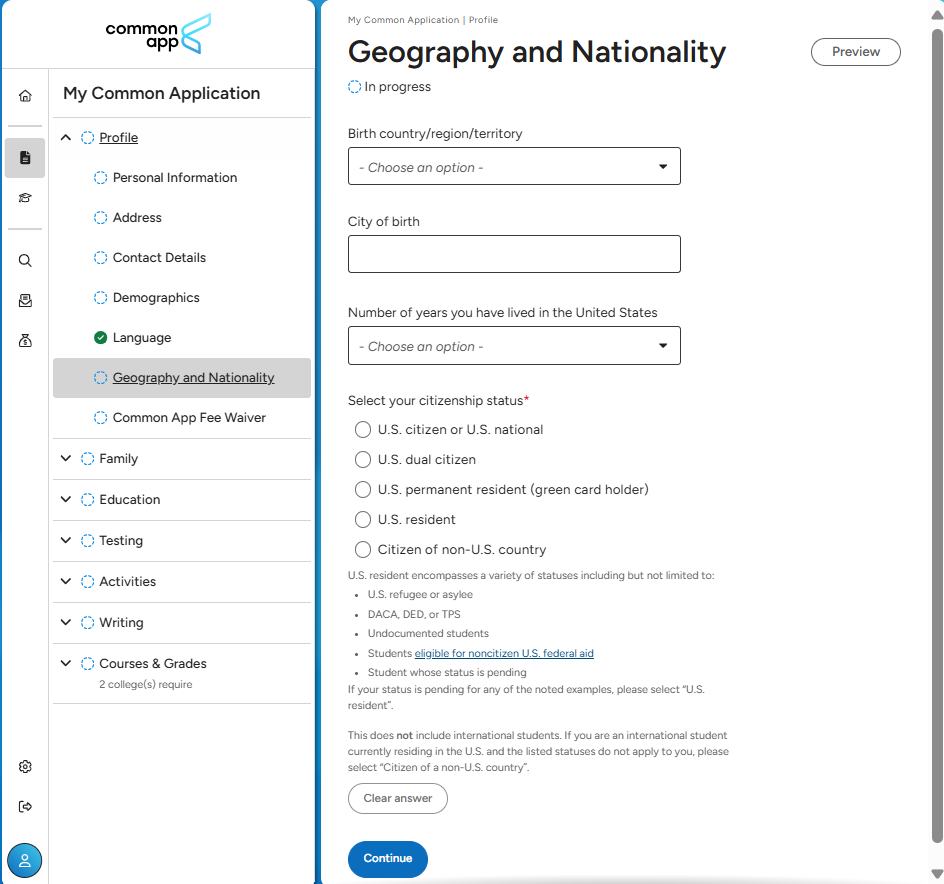The width and height of the screenshot is (944, 884).
Task: Open Birth country/region/territory dropdown
Action: pyautogui.click(x=514, y=167)
